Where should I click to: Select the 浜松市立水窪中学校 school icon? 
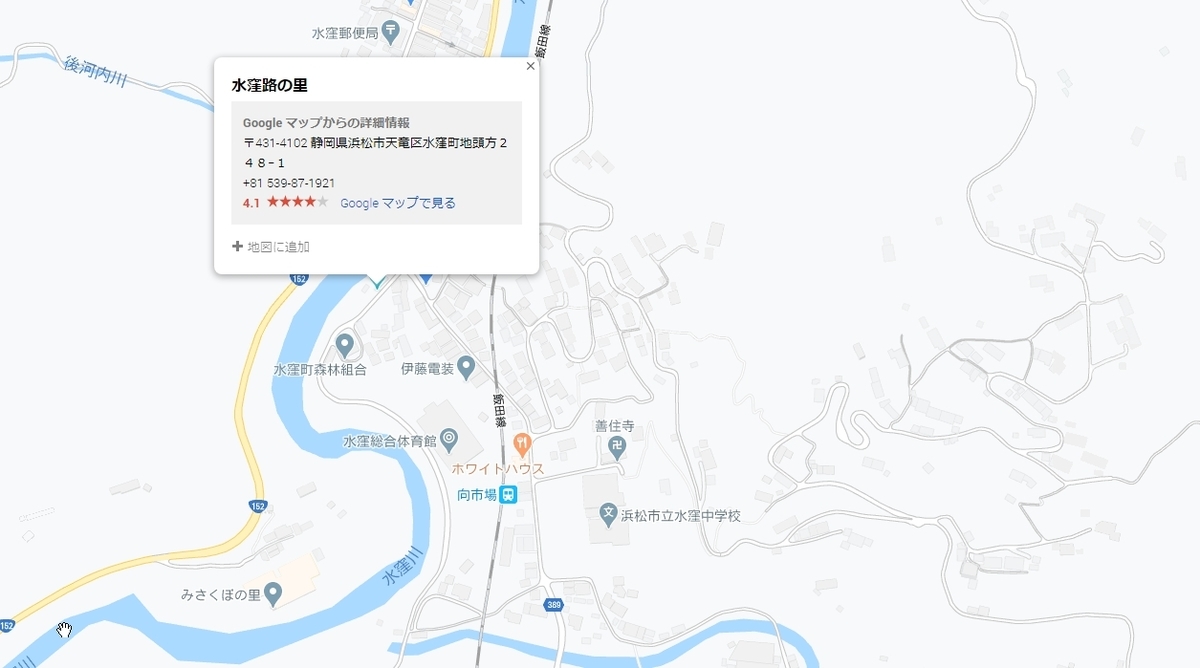608,515
